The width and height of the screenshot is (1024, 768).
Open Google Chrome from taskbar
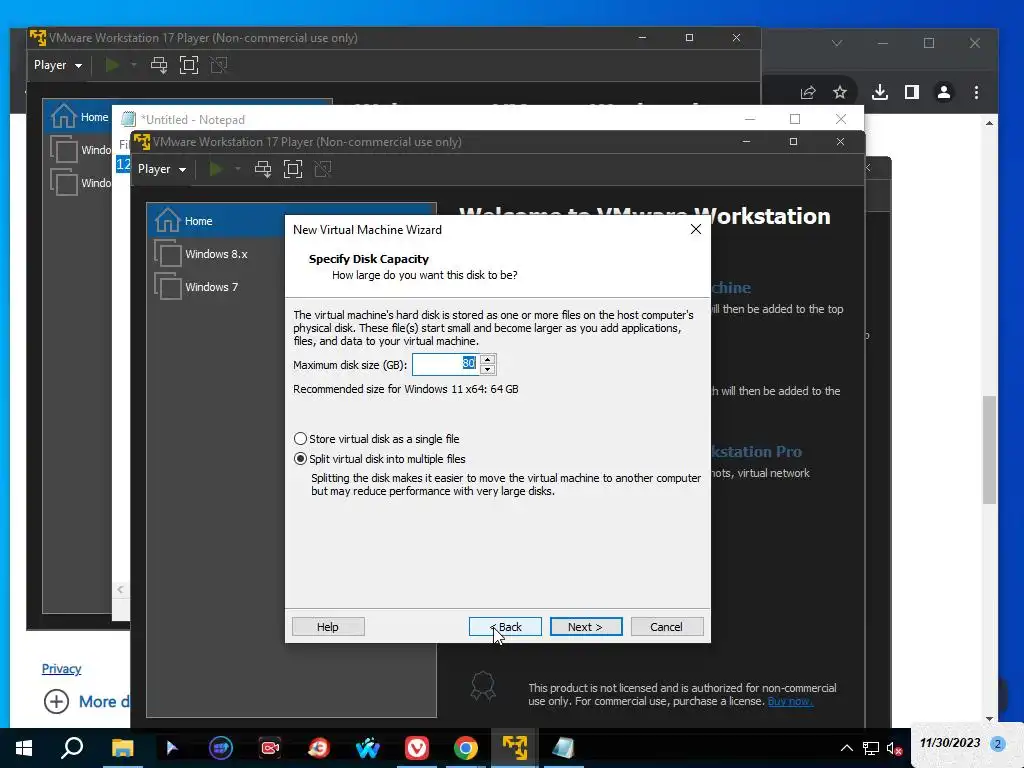(x=466, y=748)
